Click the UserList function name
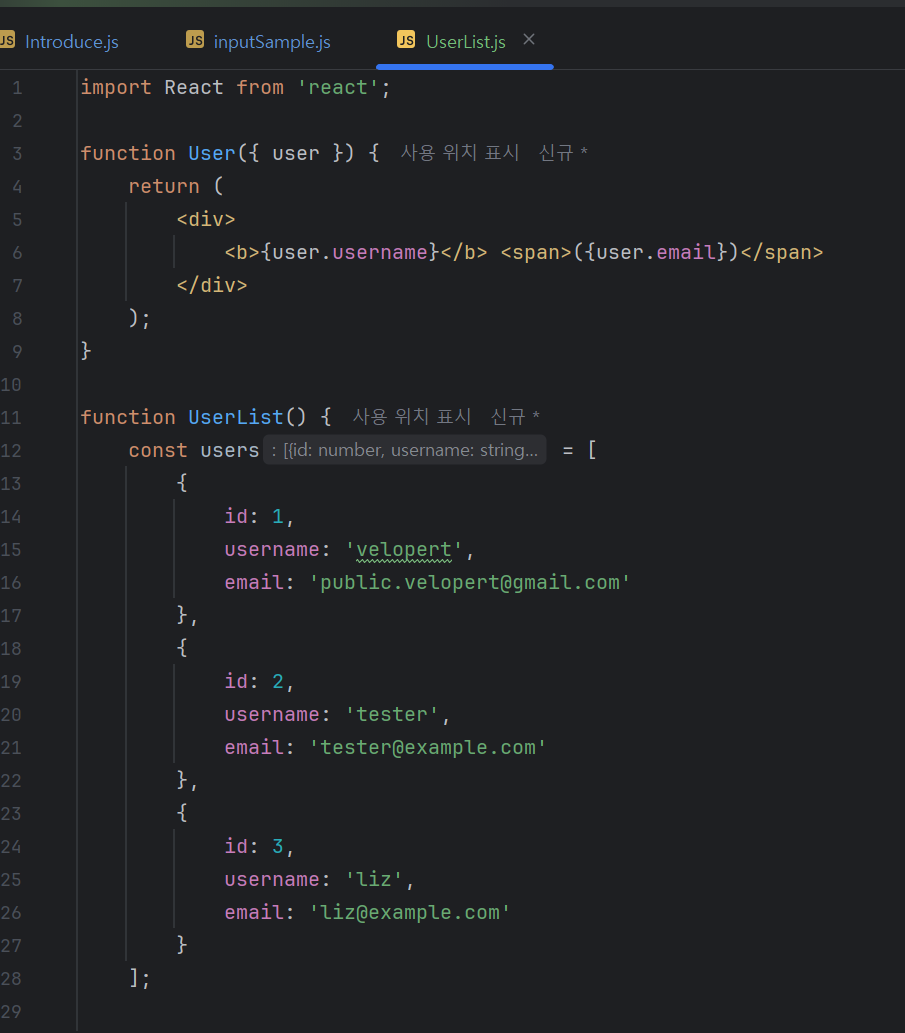This screenshot has height=1033, width=905. pos(236,417)
